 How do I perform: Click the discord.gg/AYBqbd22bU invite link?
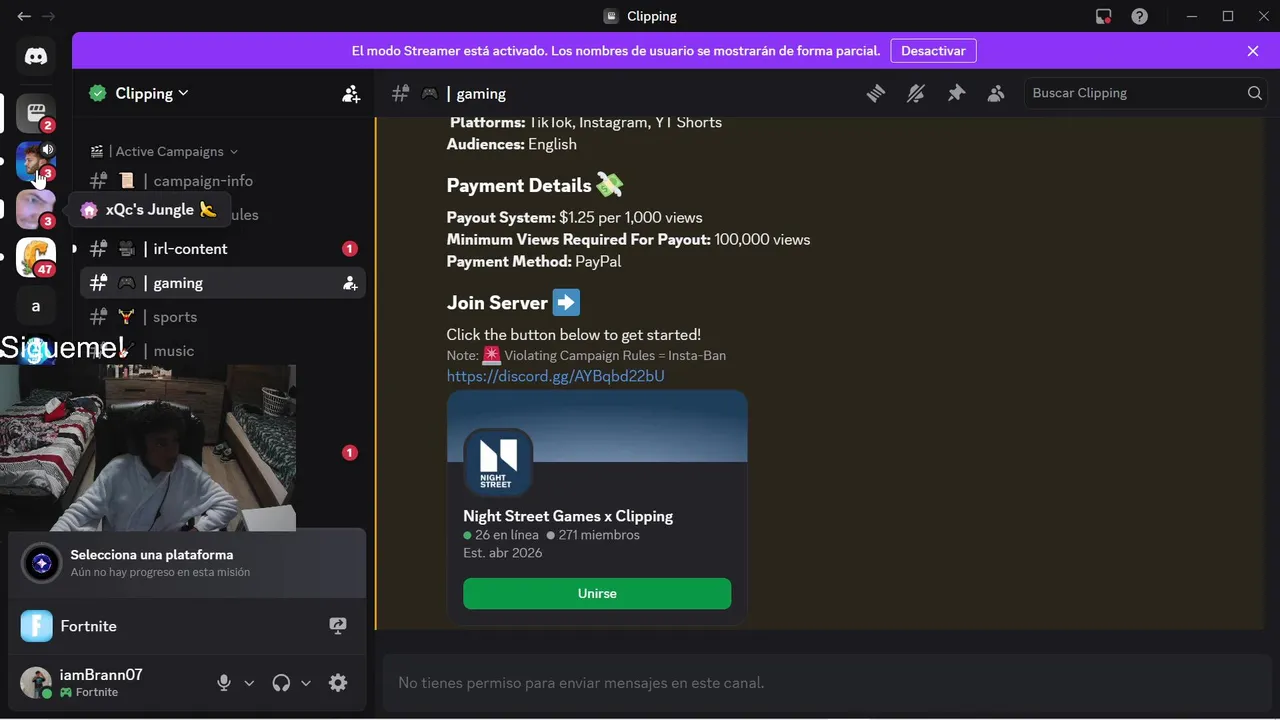pyautogui.click(x=555, y=376)
